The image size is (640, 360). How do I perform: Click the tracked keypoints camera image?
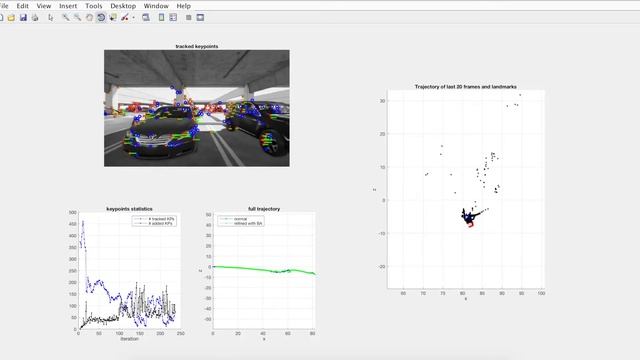pos(197,108)
